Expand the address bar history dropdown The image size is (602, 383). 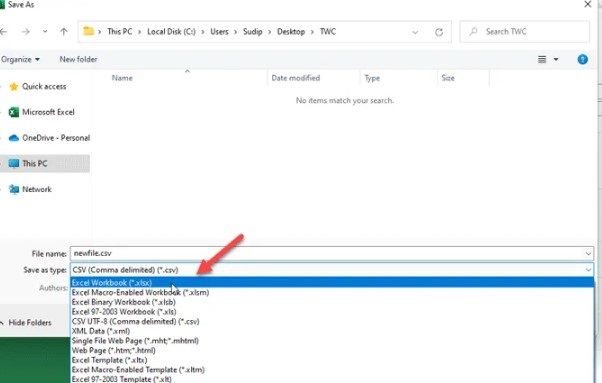415,32
